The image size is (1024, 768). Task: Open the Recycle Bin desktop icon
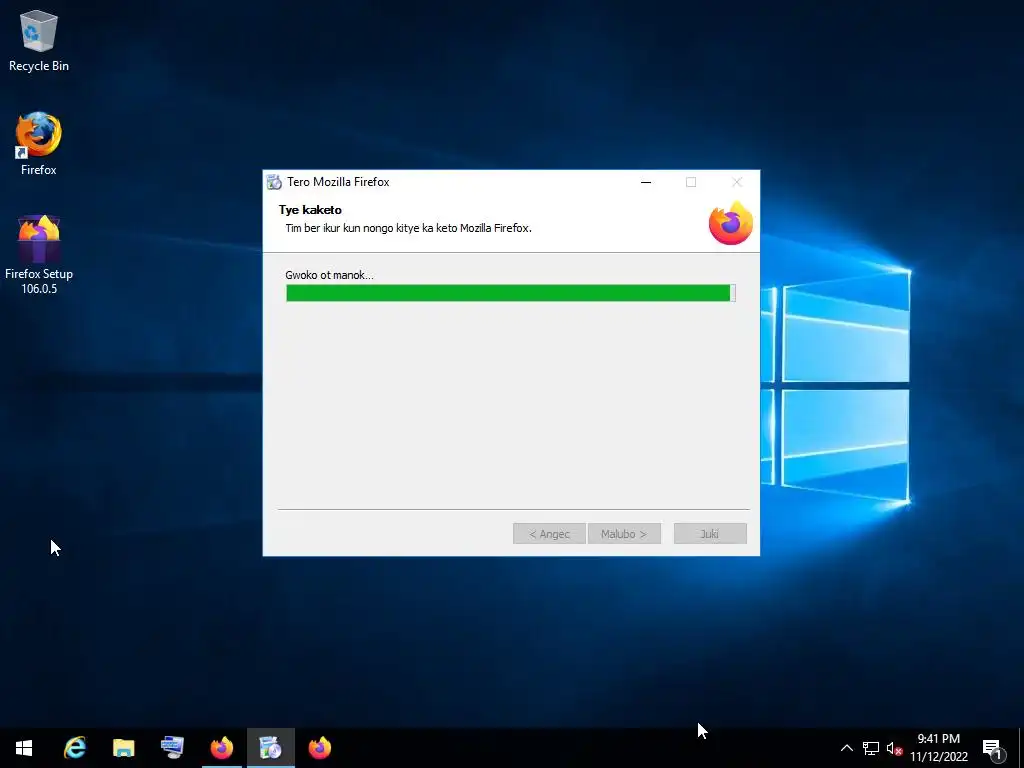coord(39,40)
